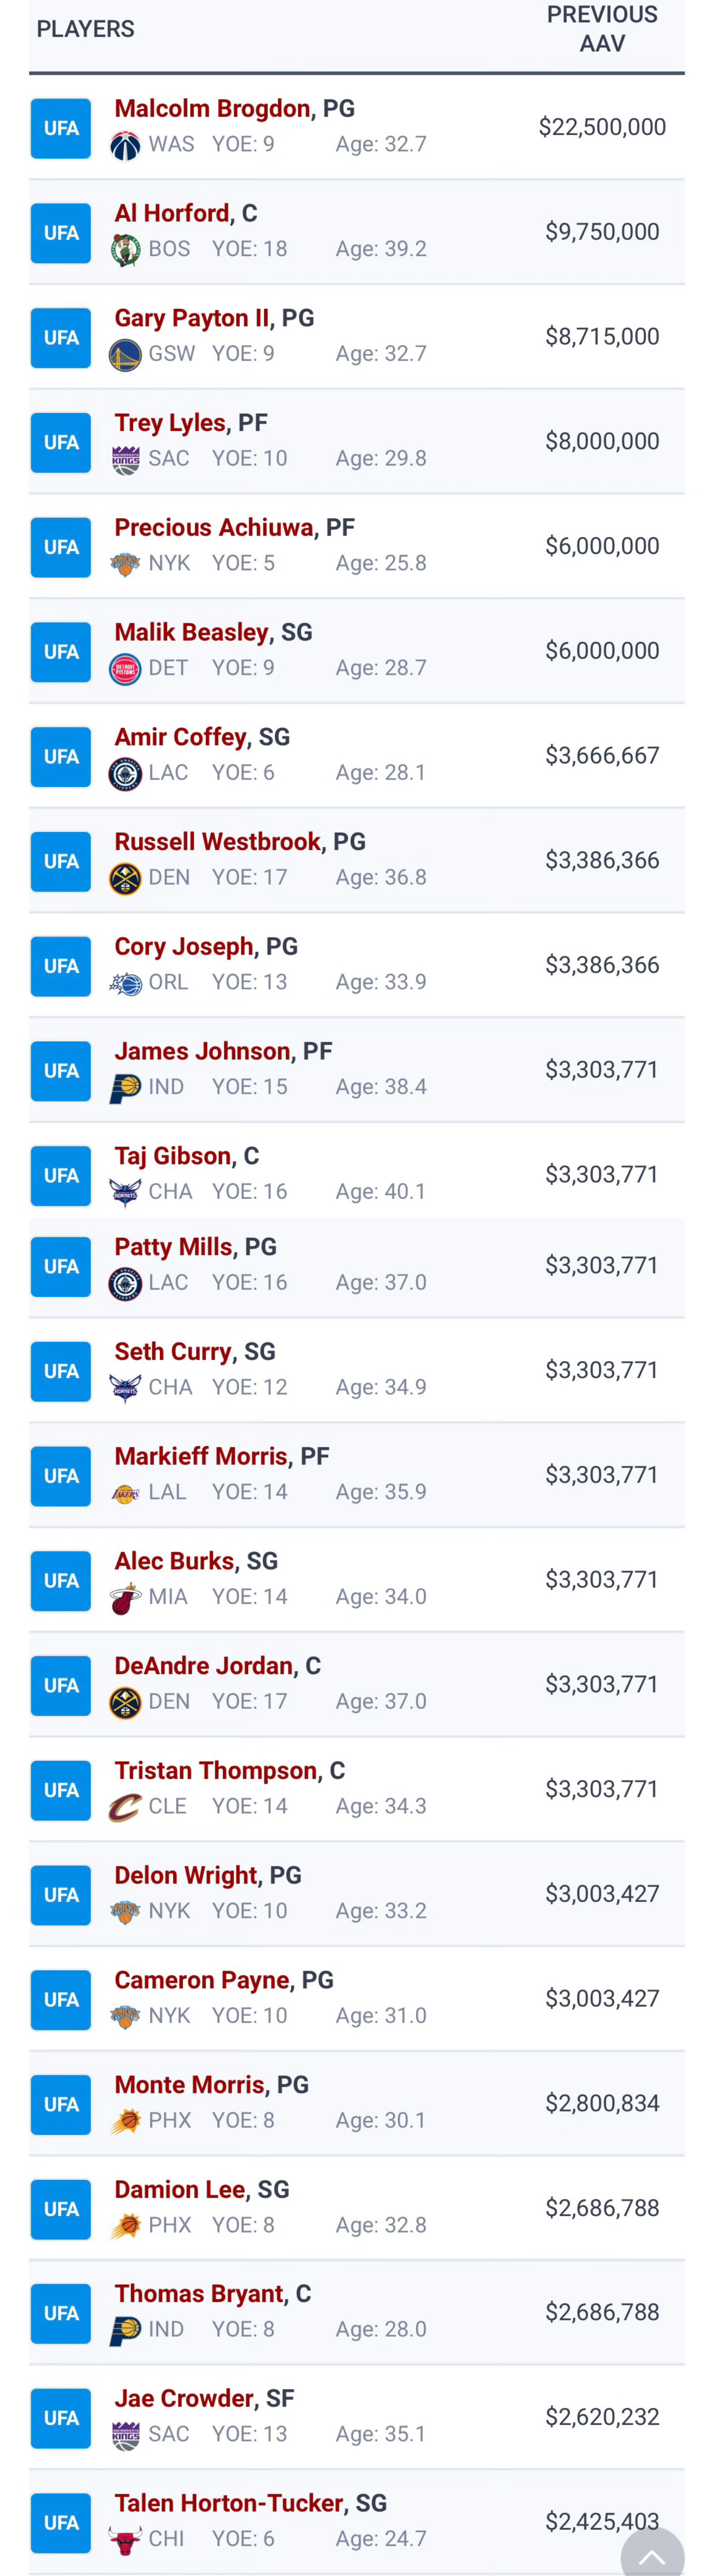Sort by the Previous AAV column header
This screenshot has height=2576, width=714.
pos(602,29)
